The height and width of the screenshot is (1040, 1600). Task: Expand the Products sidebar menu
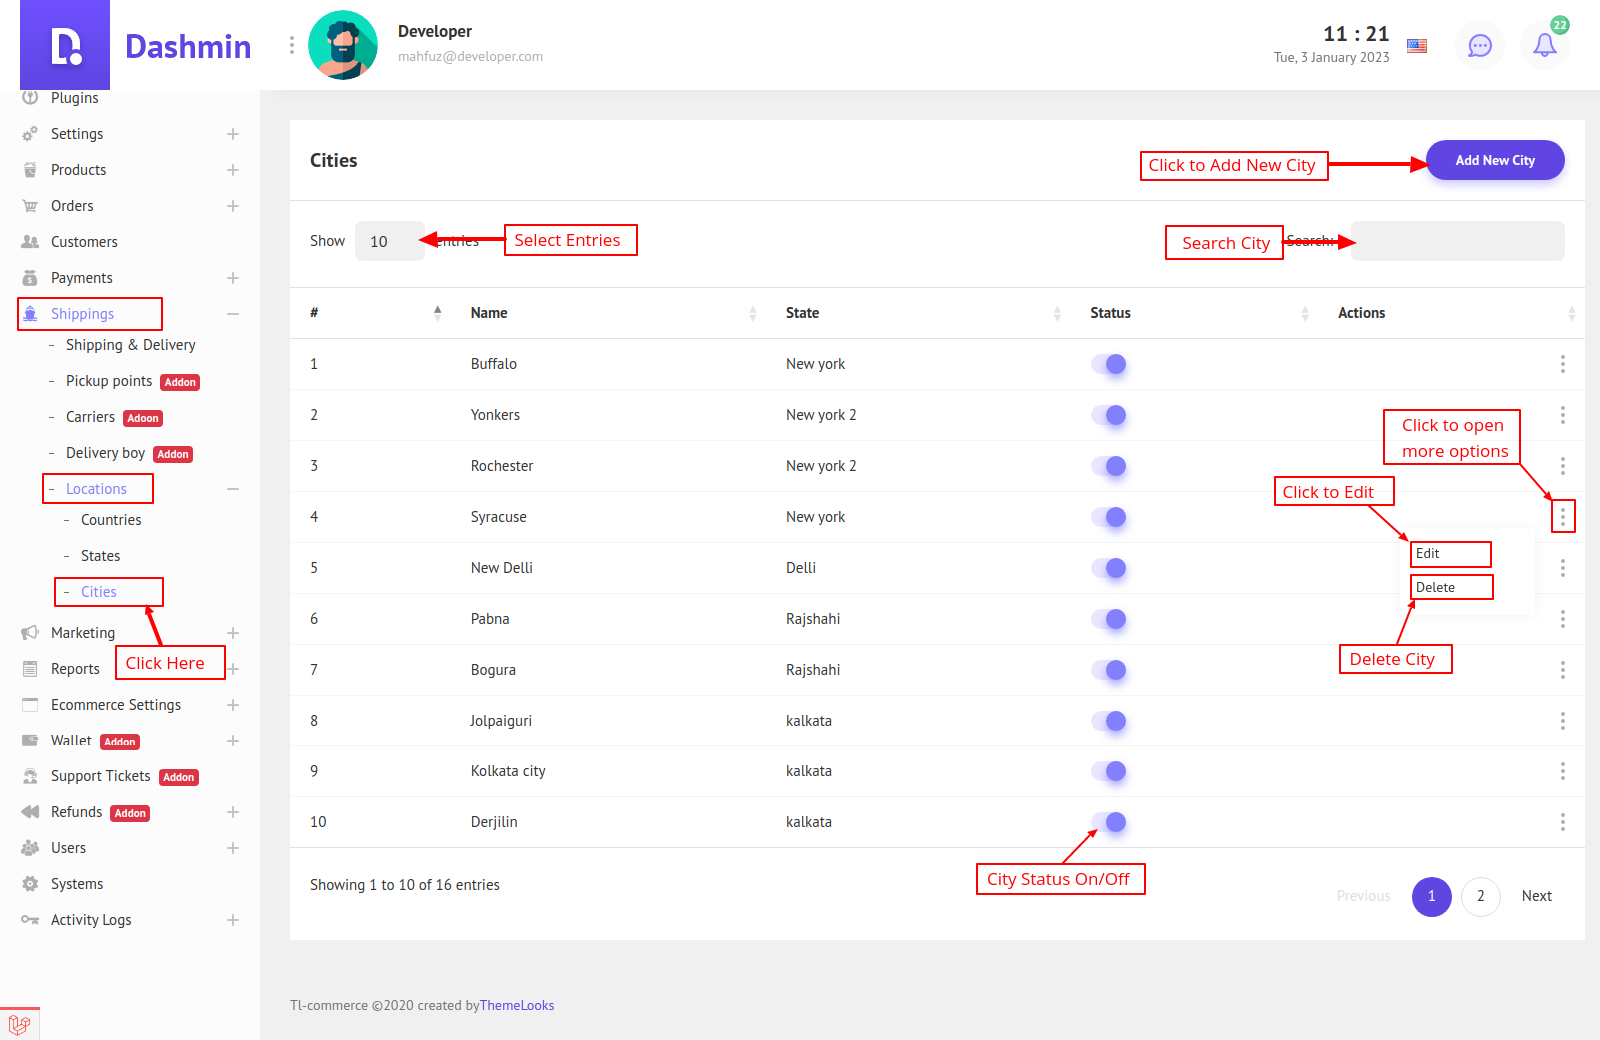point(232,170)
